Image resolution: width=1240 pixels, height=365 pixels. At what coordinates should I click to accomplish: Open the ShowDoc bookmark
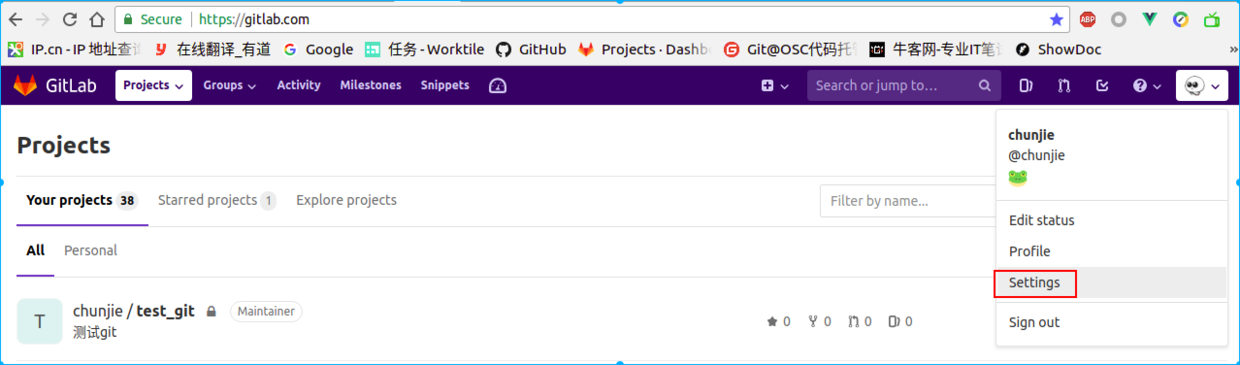coord(1057,49)
